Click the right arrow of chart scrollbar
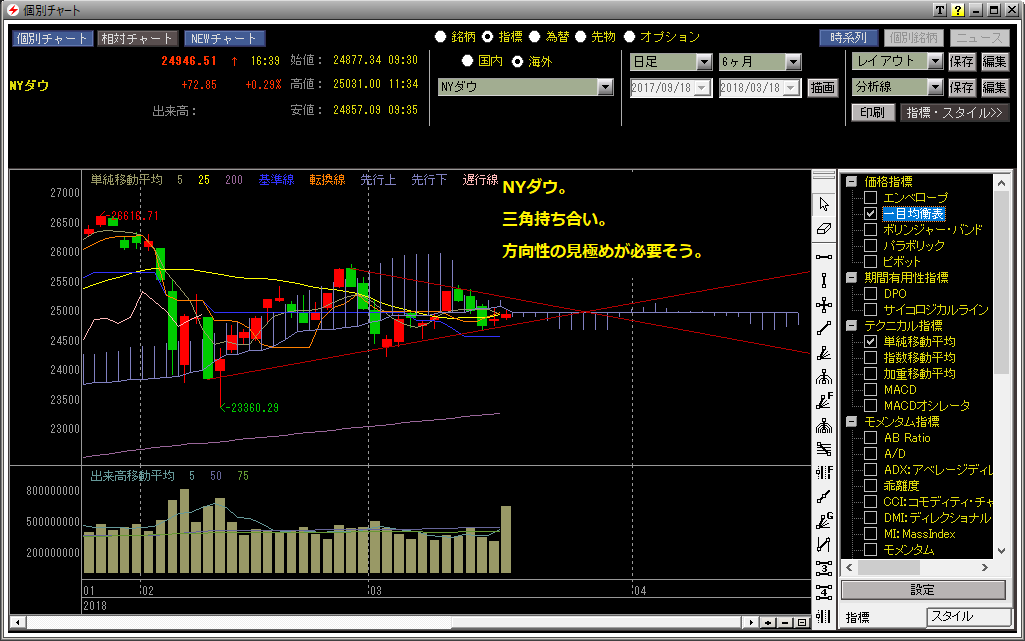1025x641 pixels. [751, 623]
